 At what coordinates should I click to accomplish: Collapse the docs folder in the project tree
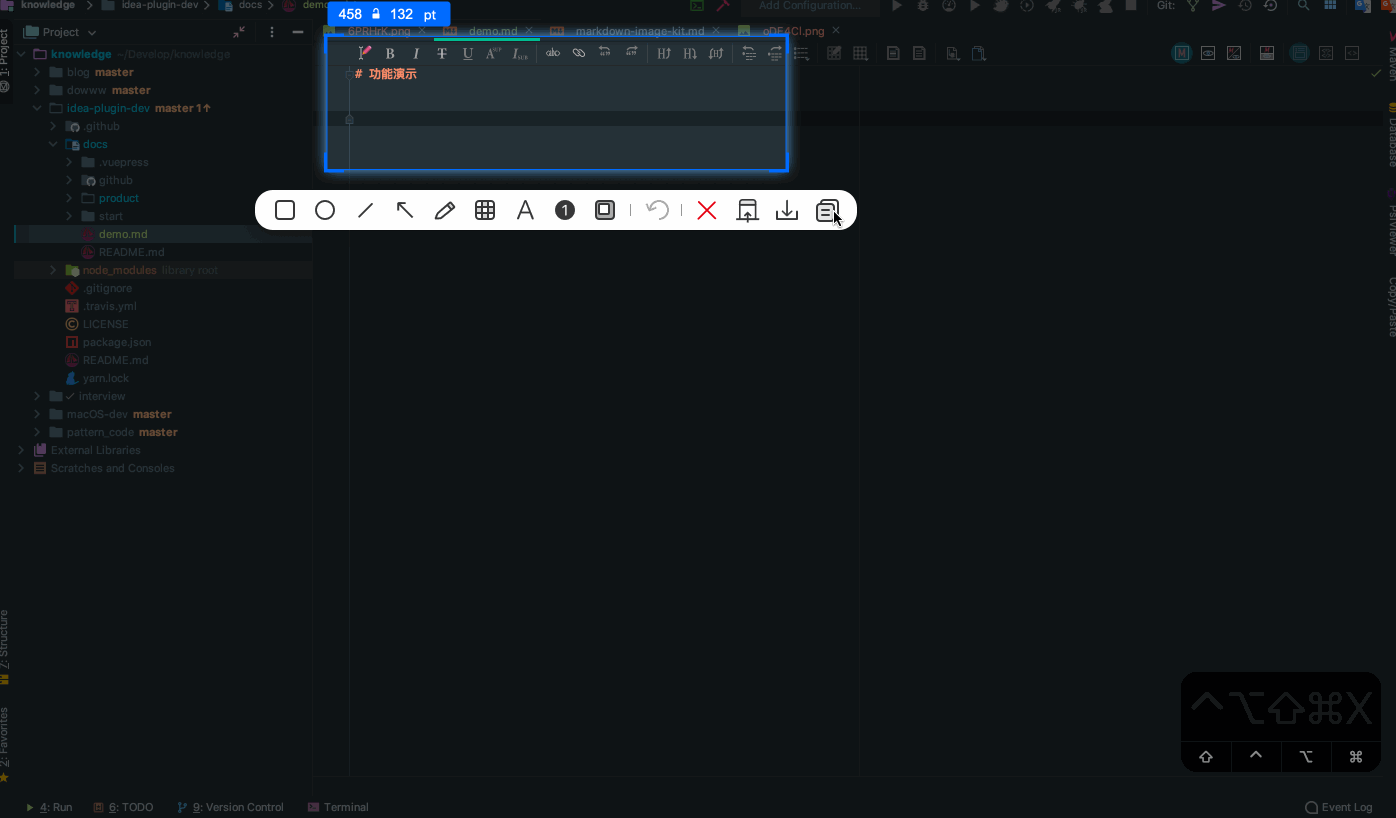(x=53, y=144)
